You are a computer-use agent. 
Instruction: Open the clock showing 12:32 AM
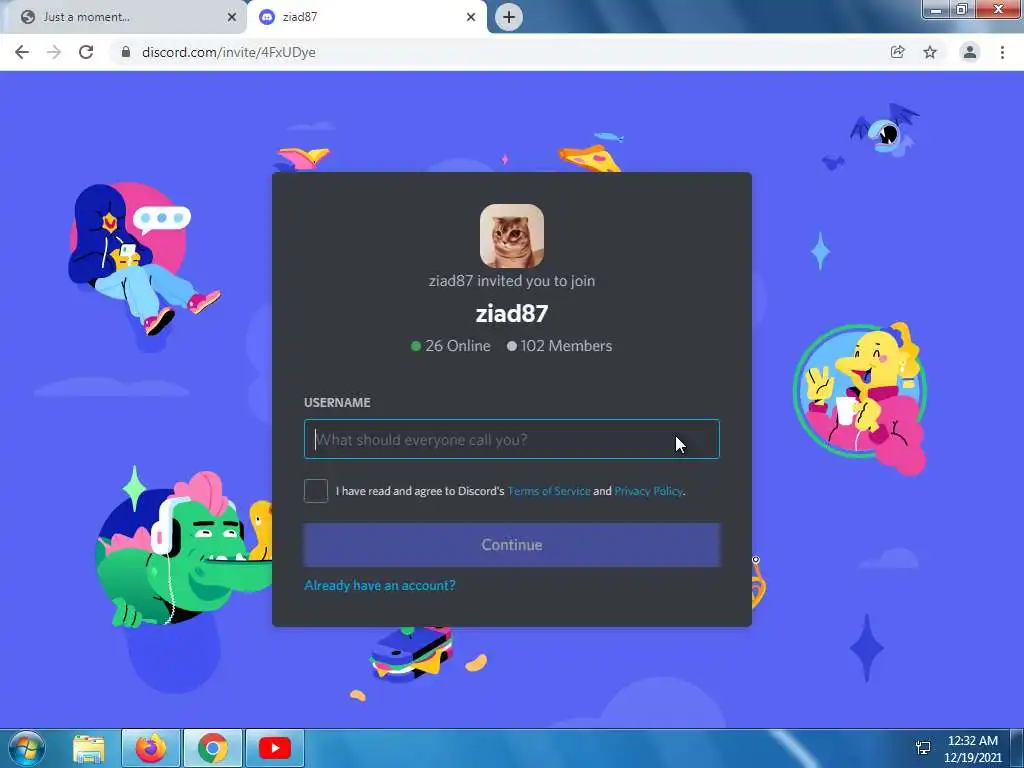pyautogui.click(x=972, y=749)
